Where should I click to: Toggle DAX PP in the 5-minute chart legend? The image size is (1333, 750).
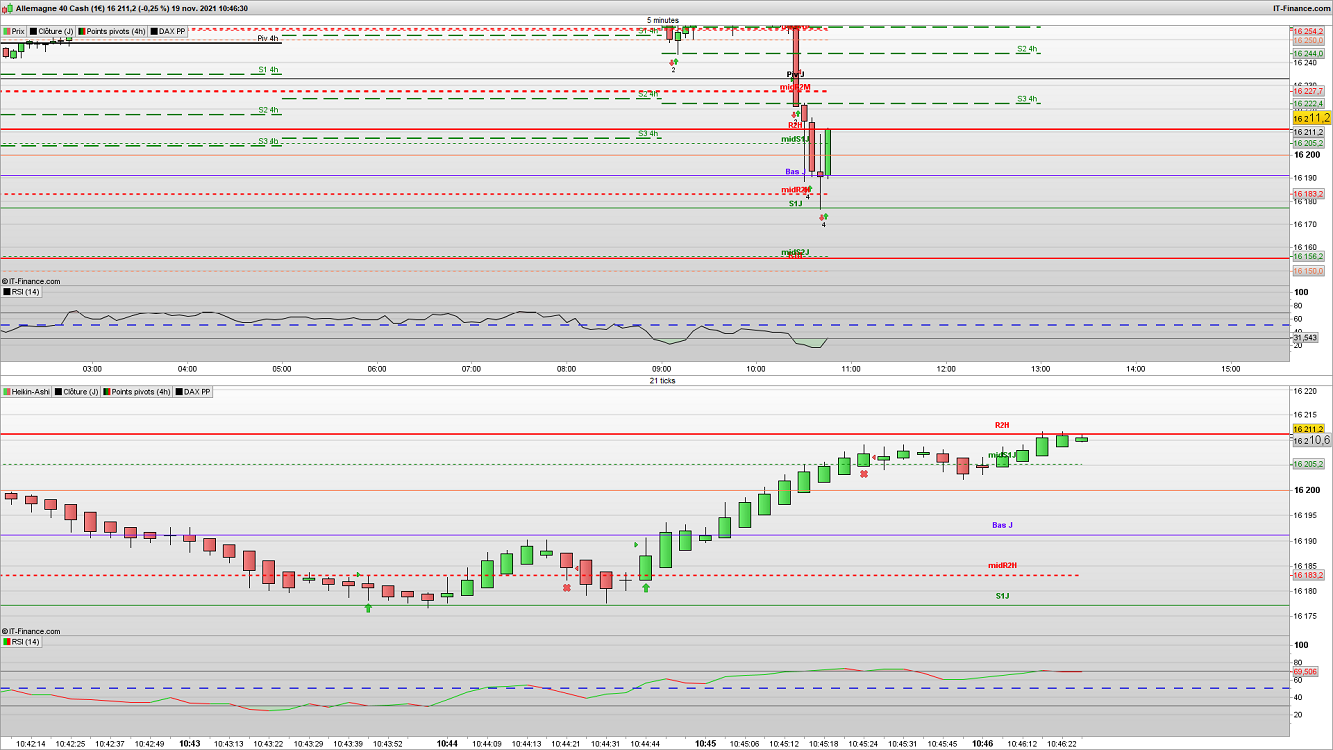[169, 31]
